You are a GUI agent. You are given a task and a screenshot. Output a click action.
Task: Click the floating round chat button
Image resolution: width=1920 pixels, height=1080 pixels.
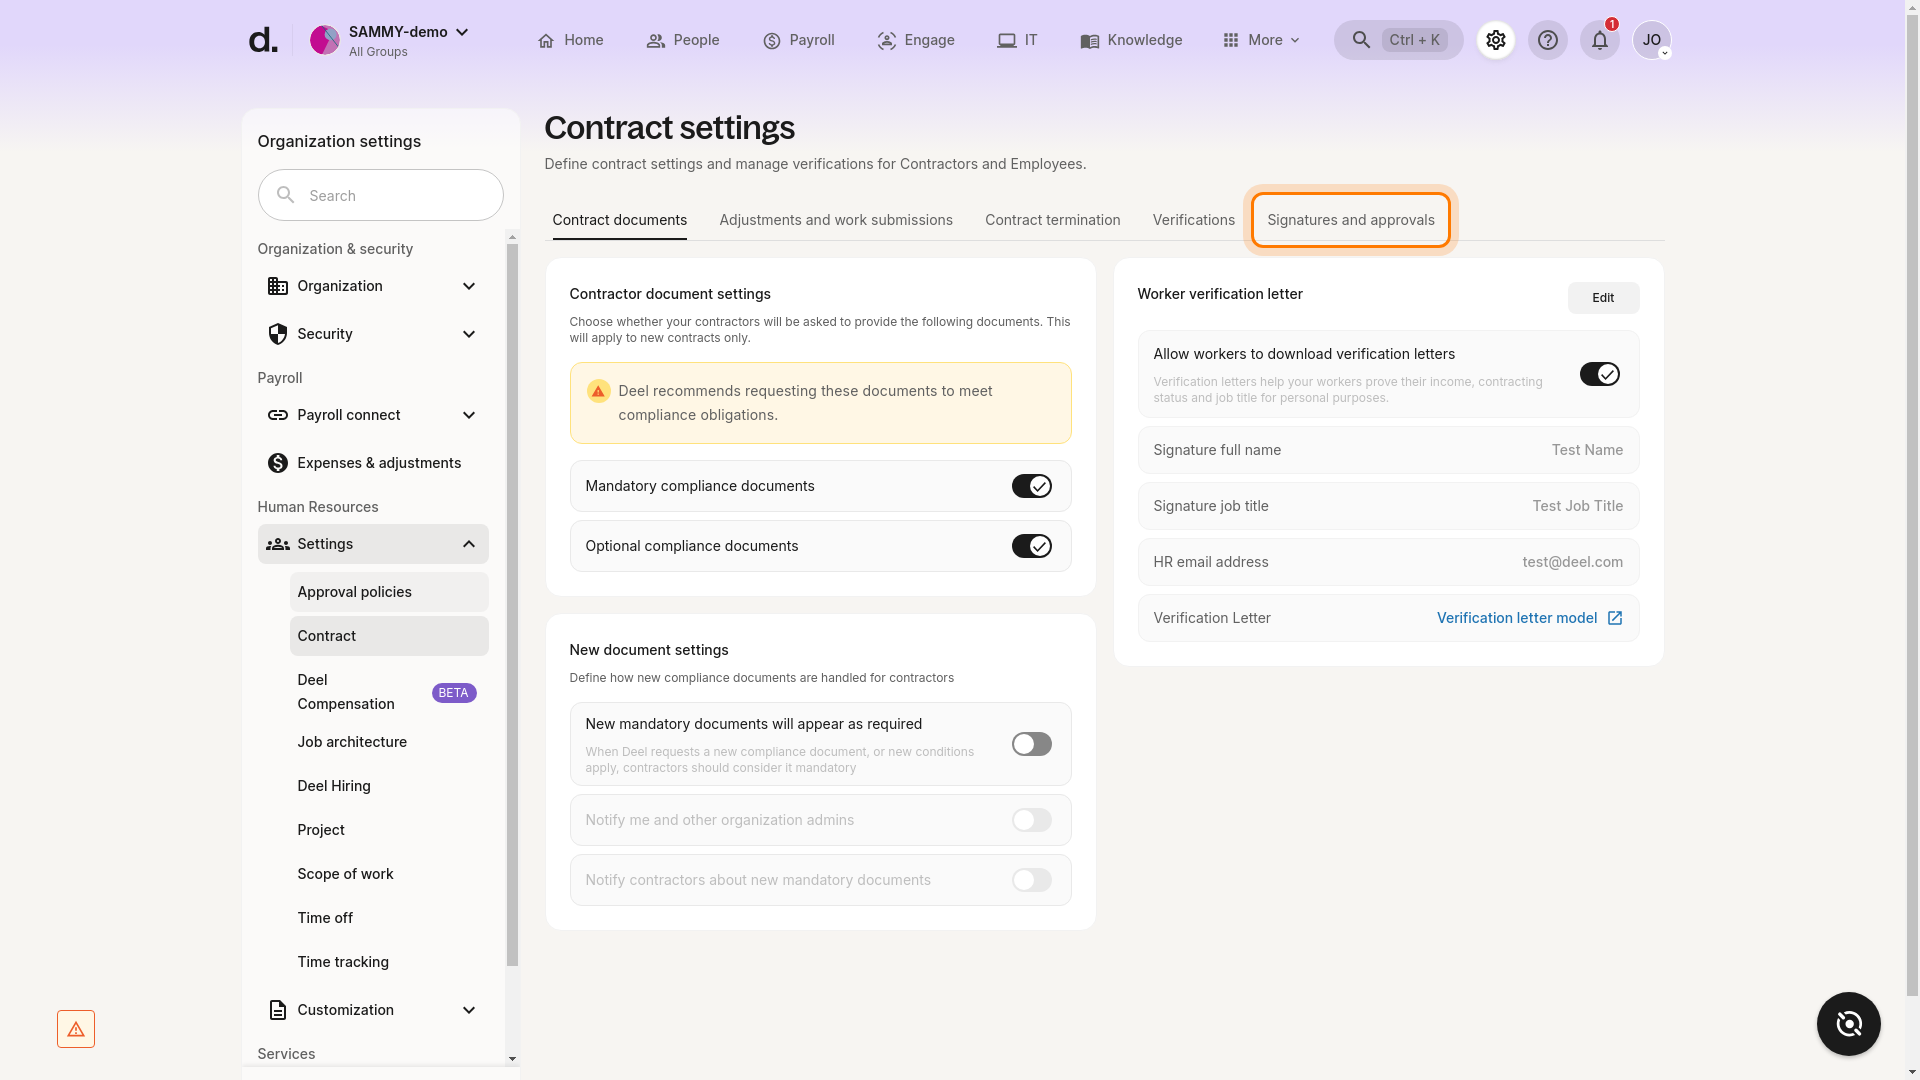[1849, 1024]
